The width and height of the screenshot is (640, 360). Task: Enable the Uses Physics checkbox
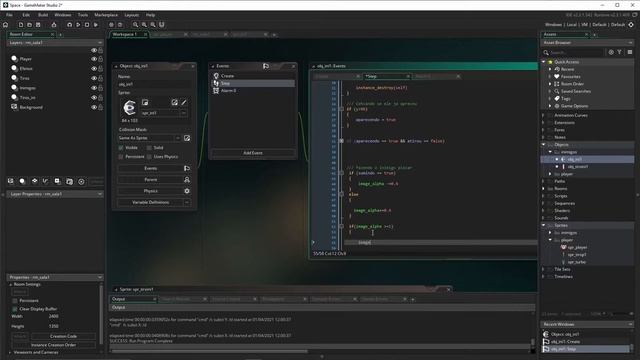(149, 156)
